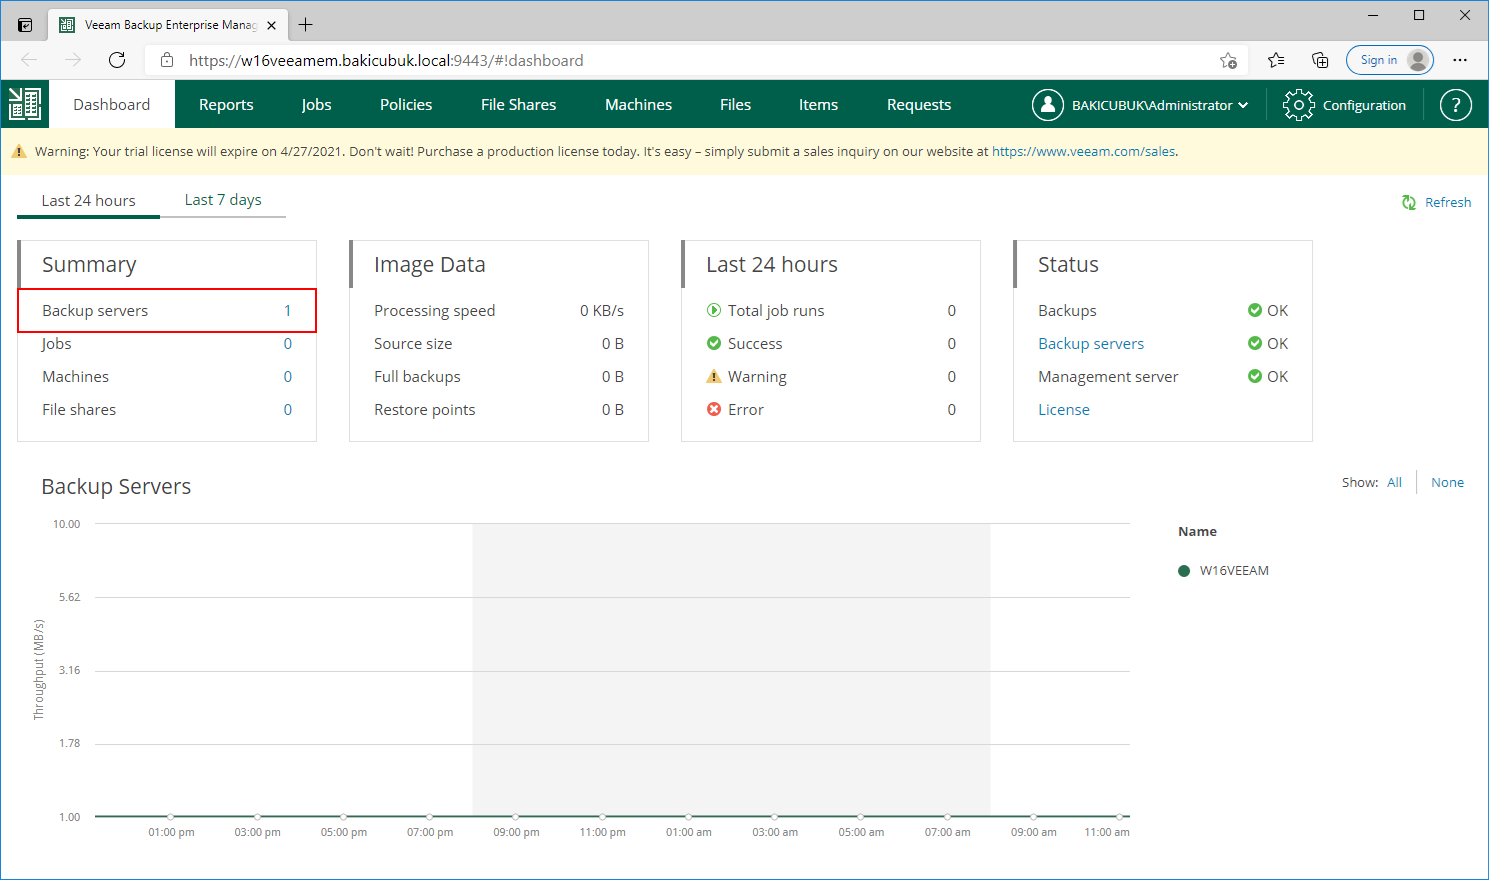The width and height of the screenshot is (1489, 880).
Task: Click the Administrator user avatar icon
Action: tap(1047, 104)
